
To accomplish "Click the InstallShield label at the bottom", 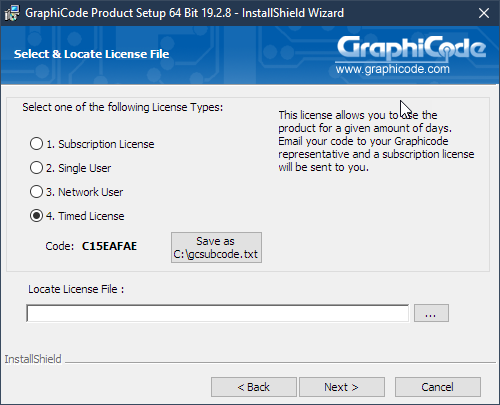I will 33,359.
